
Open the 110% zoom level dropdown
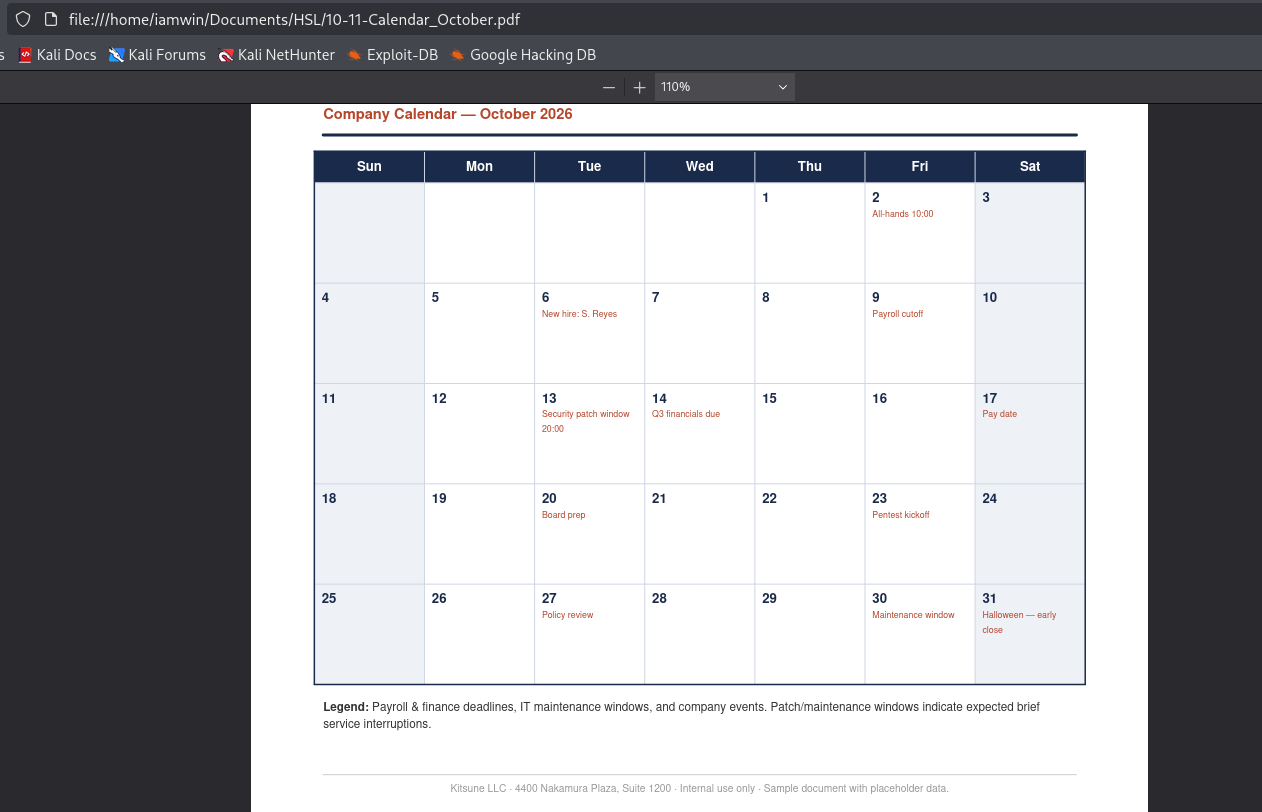tap(725, 87)
